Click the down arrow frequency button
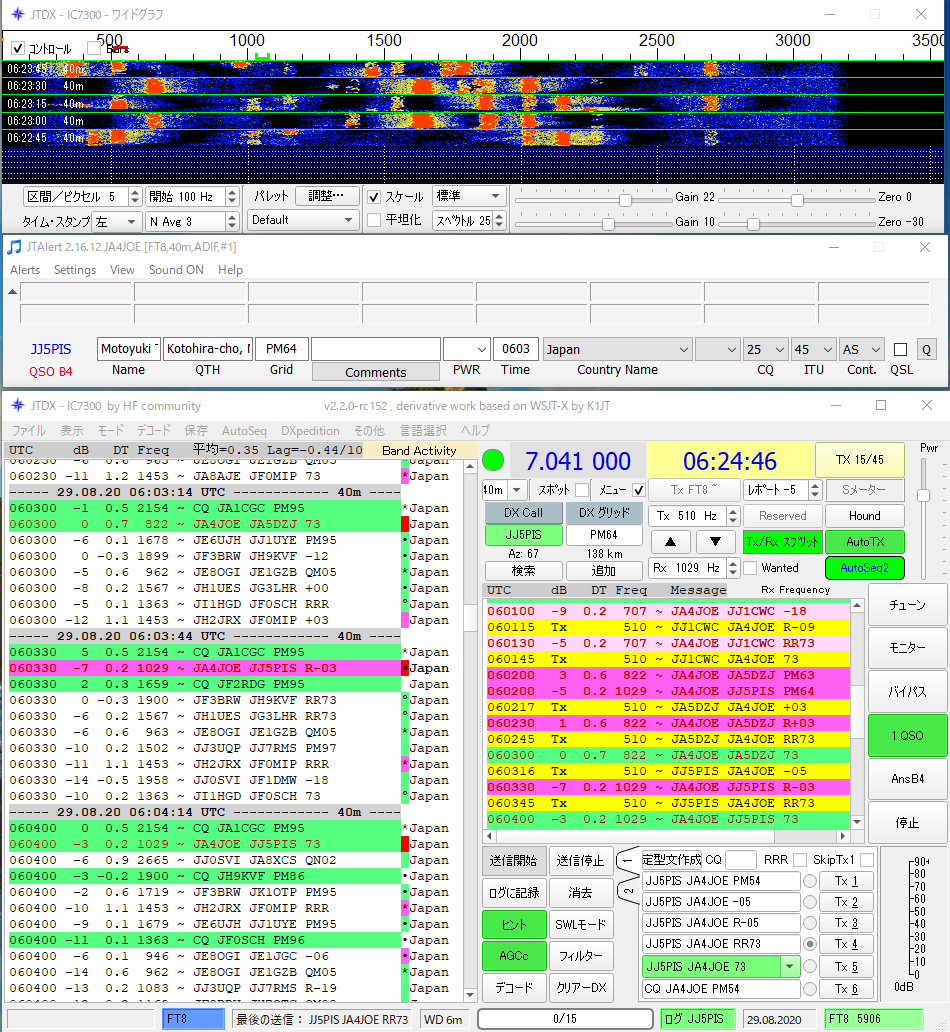Image resolution: width=950 pixels, height=1032 pixels. pos(715,542)
